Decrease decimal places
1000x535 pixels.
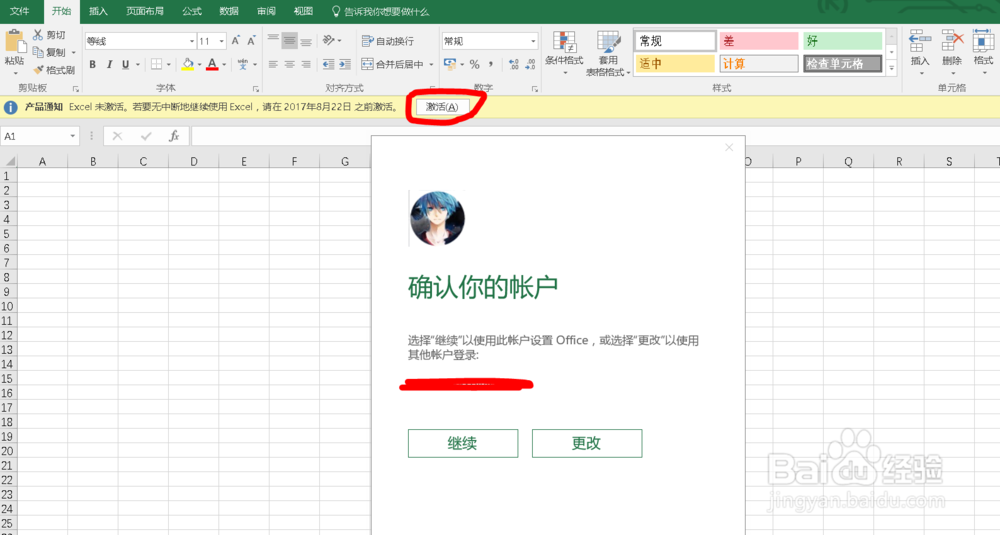[531, 64]
